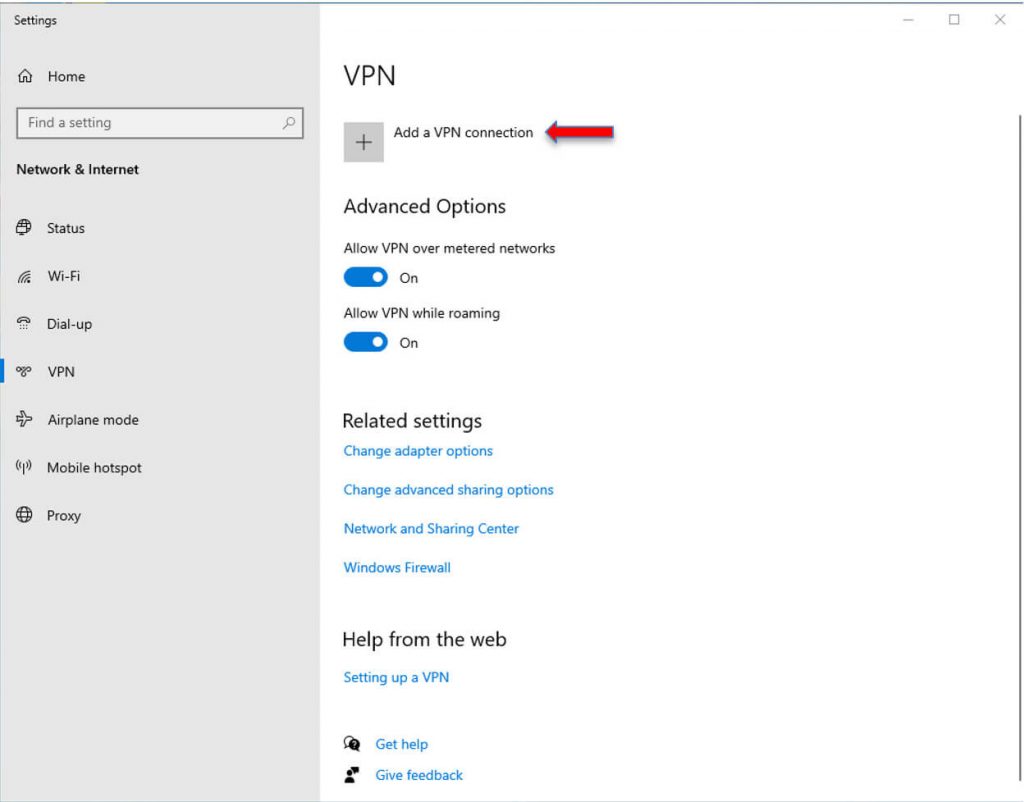This screenshot has width=1024, height=802.
Task: Minimize the Settings window
Action: click(x=908, y=20)
